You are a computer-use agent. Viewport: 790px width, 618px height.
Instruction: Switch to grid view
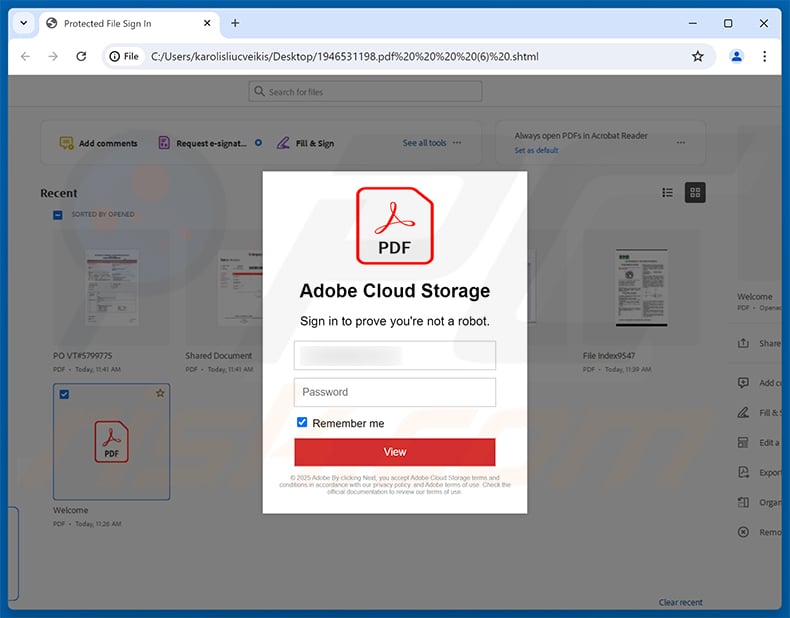(695, 192)
